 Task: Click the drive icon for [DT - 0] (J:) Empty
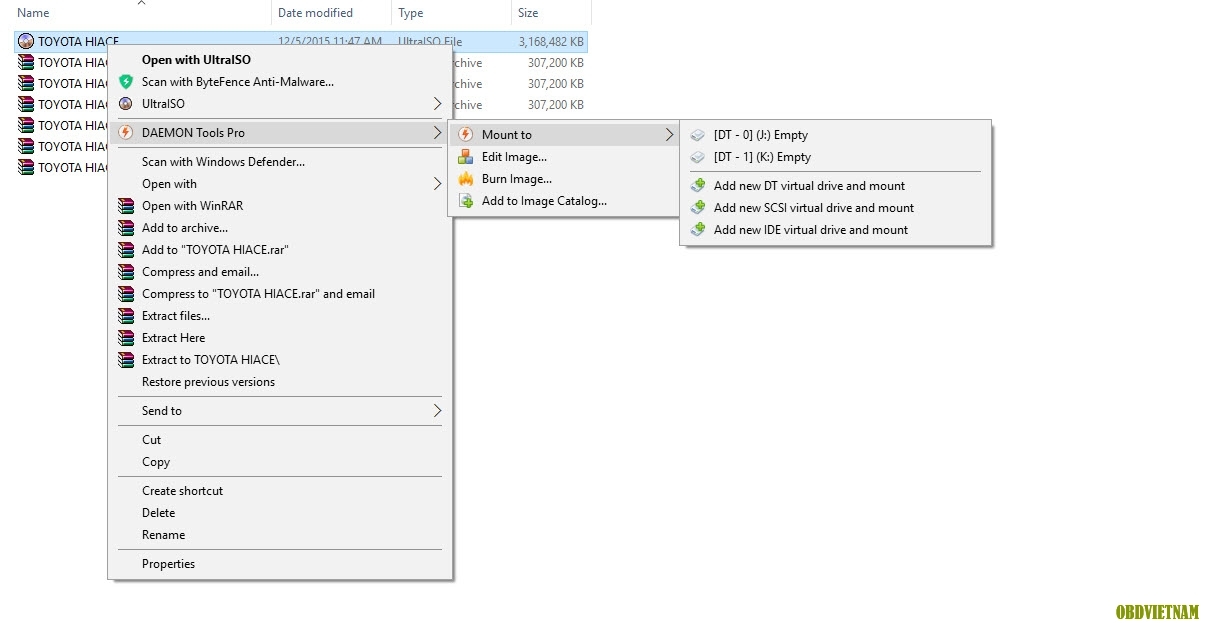tap(698, 135)
